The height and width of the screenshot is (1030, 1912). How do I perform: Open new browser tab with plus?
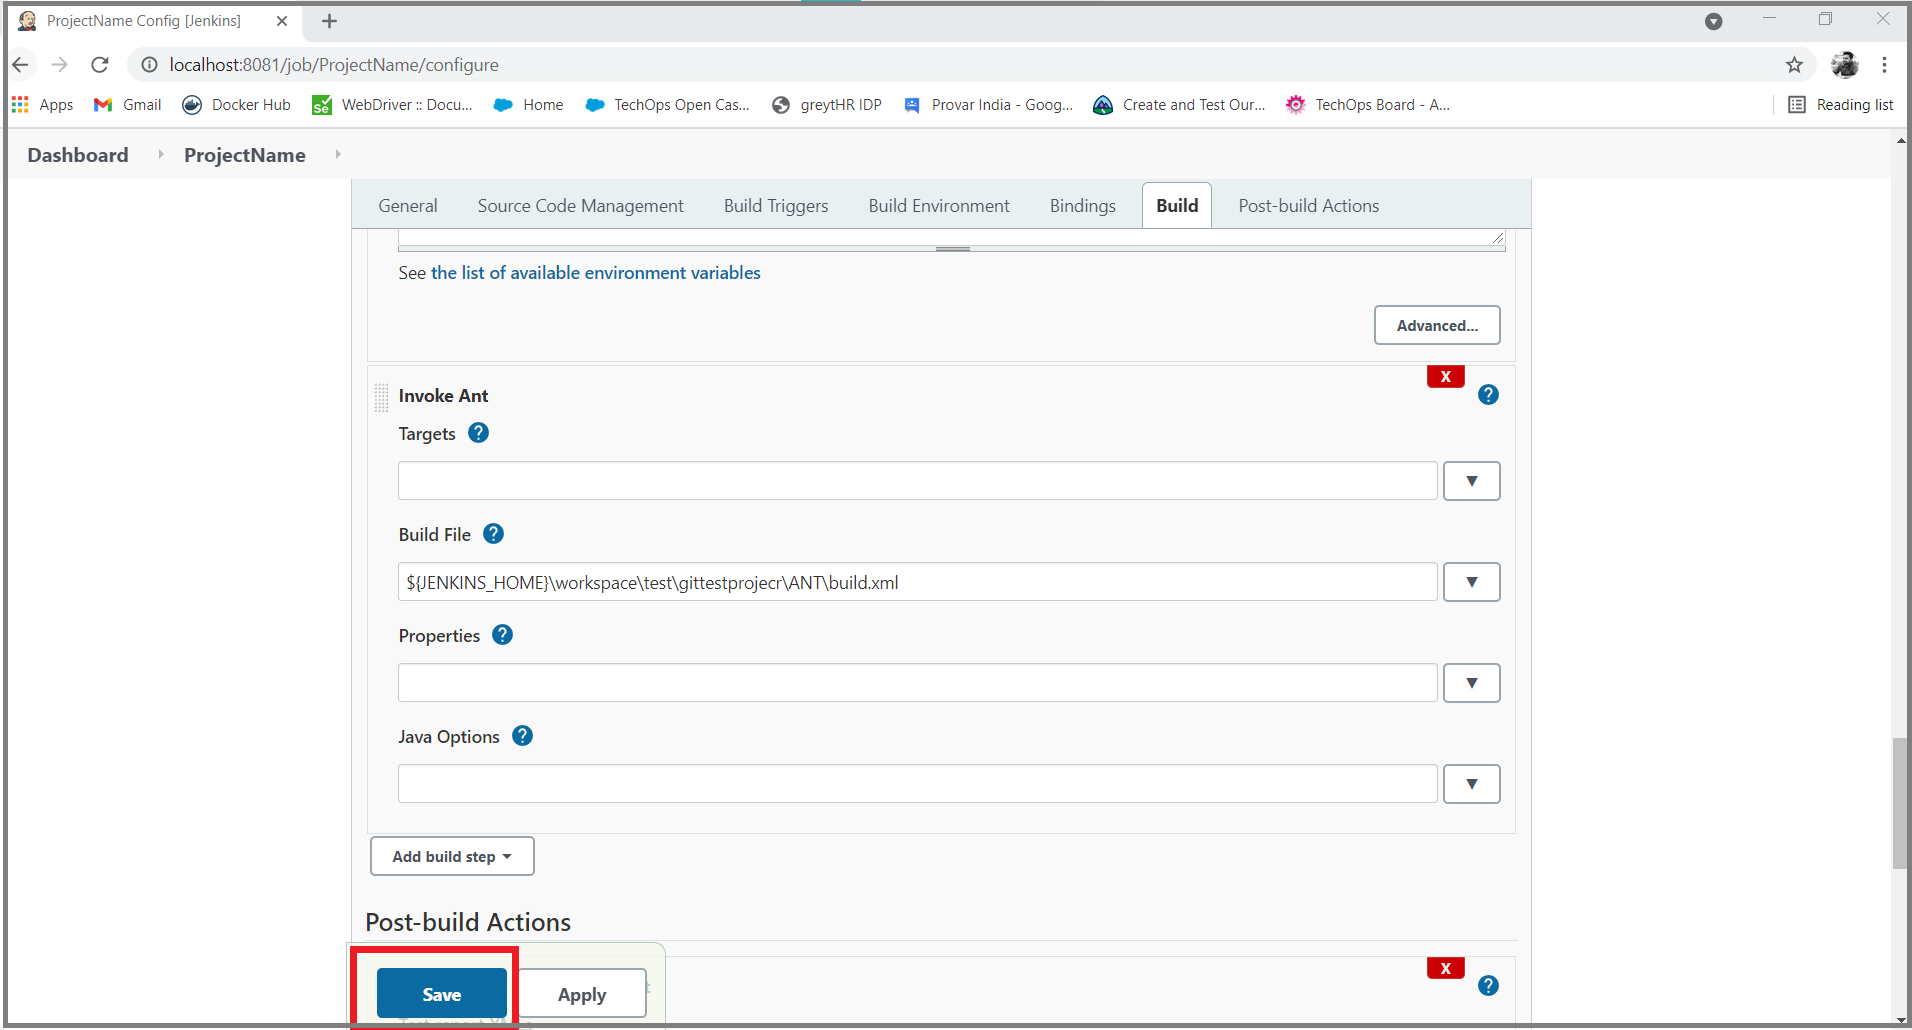pos(329,21)
